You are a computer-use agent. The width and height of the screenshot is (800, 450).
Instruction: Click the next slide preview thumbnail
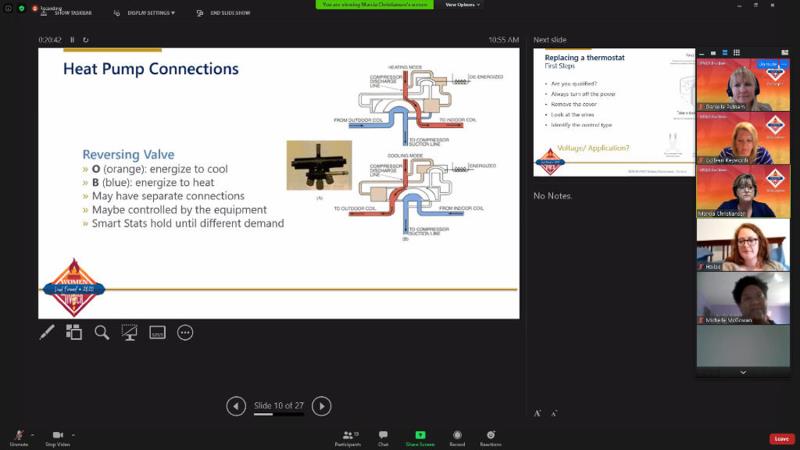coord(612,112)
